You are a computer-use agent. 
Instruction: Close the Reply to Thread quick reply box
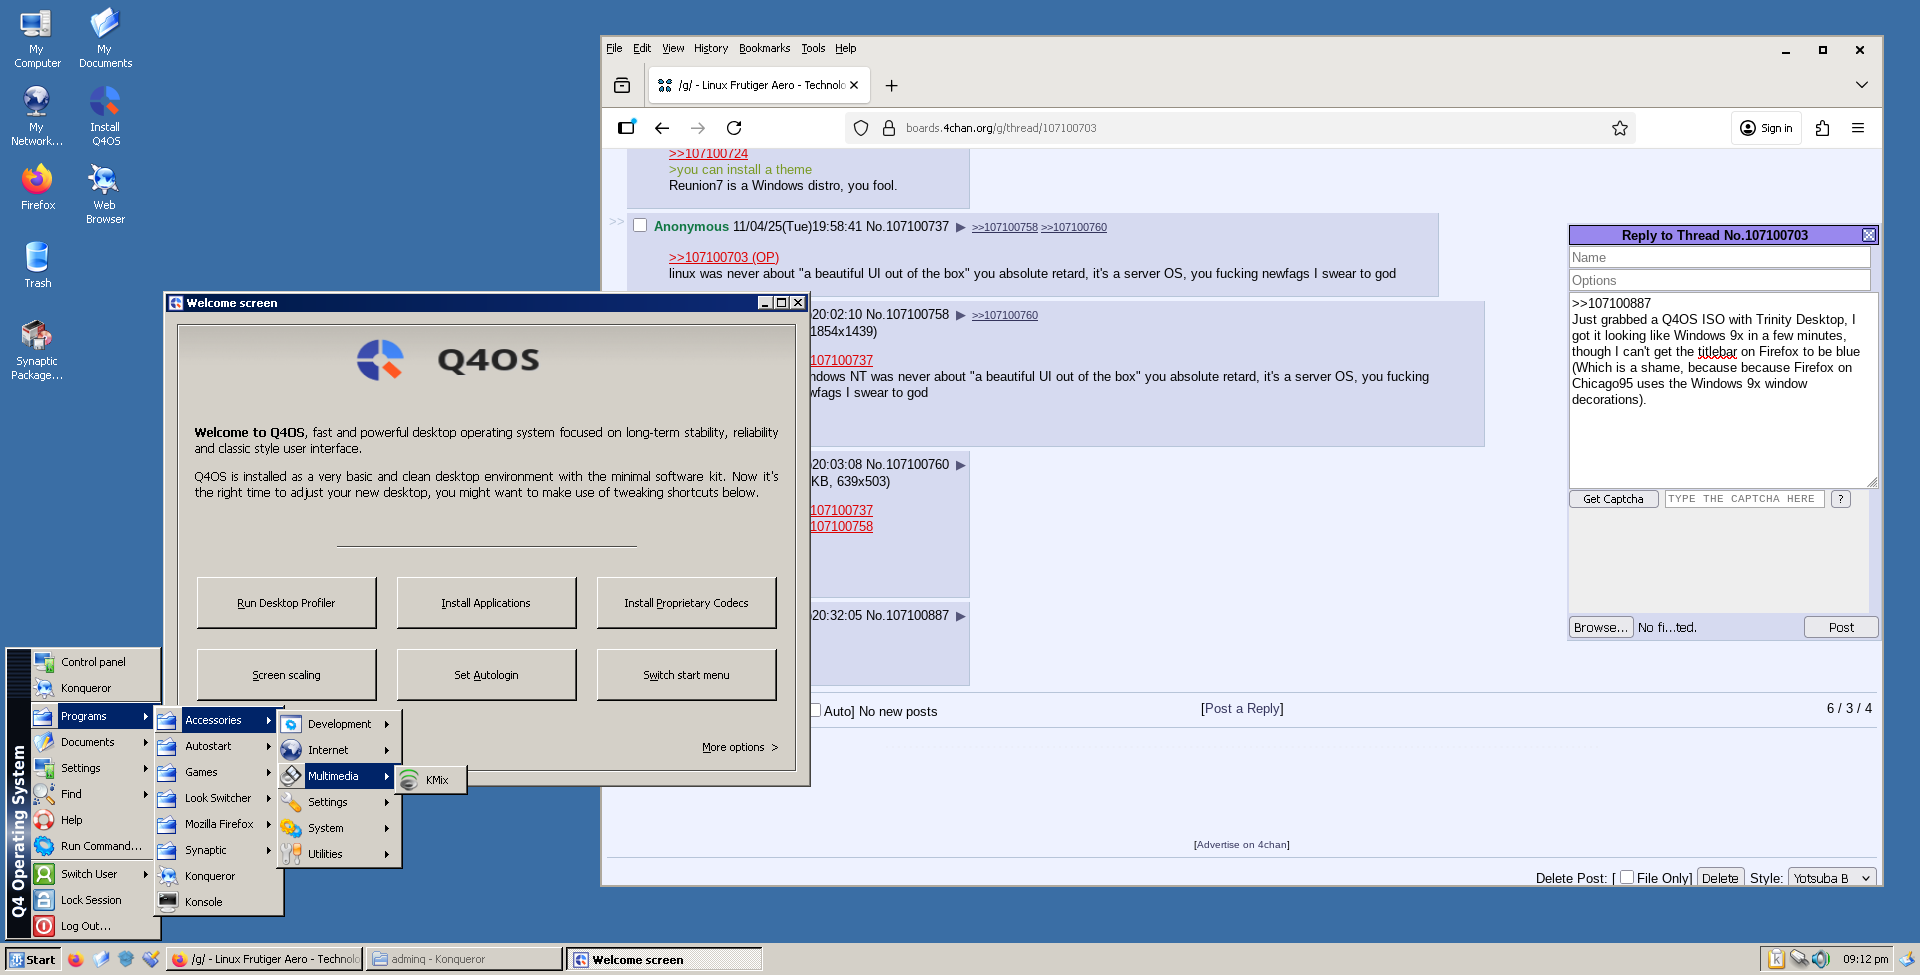1868,235
